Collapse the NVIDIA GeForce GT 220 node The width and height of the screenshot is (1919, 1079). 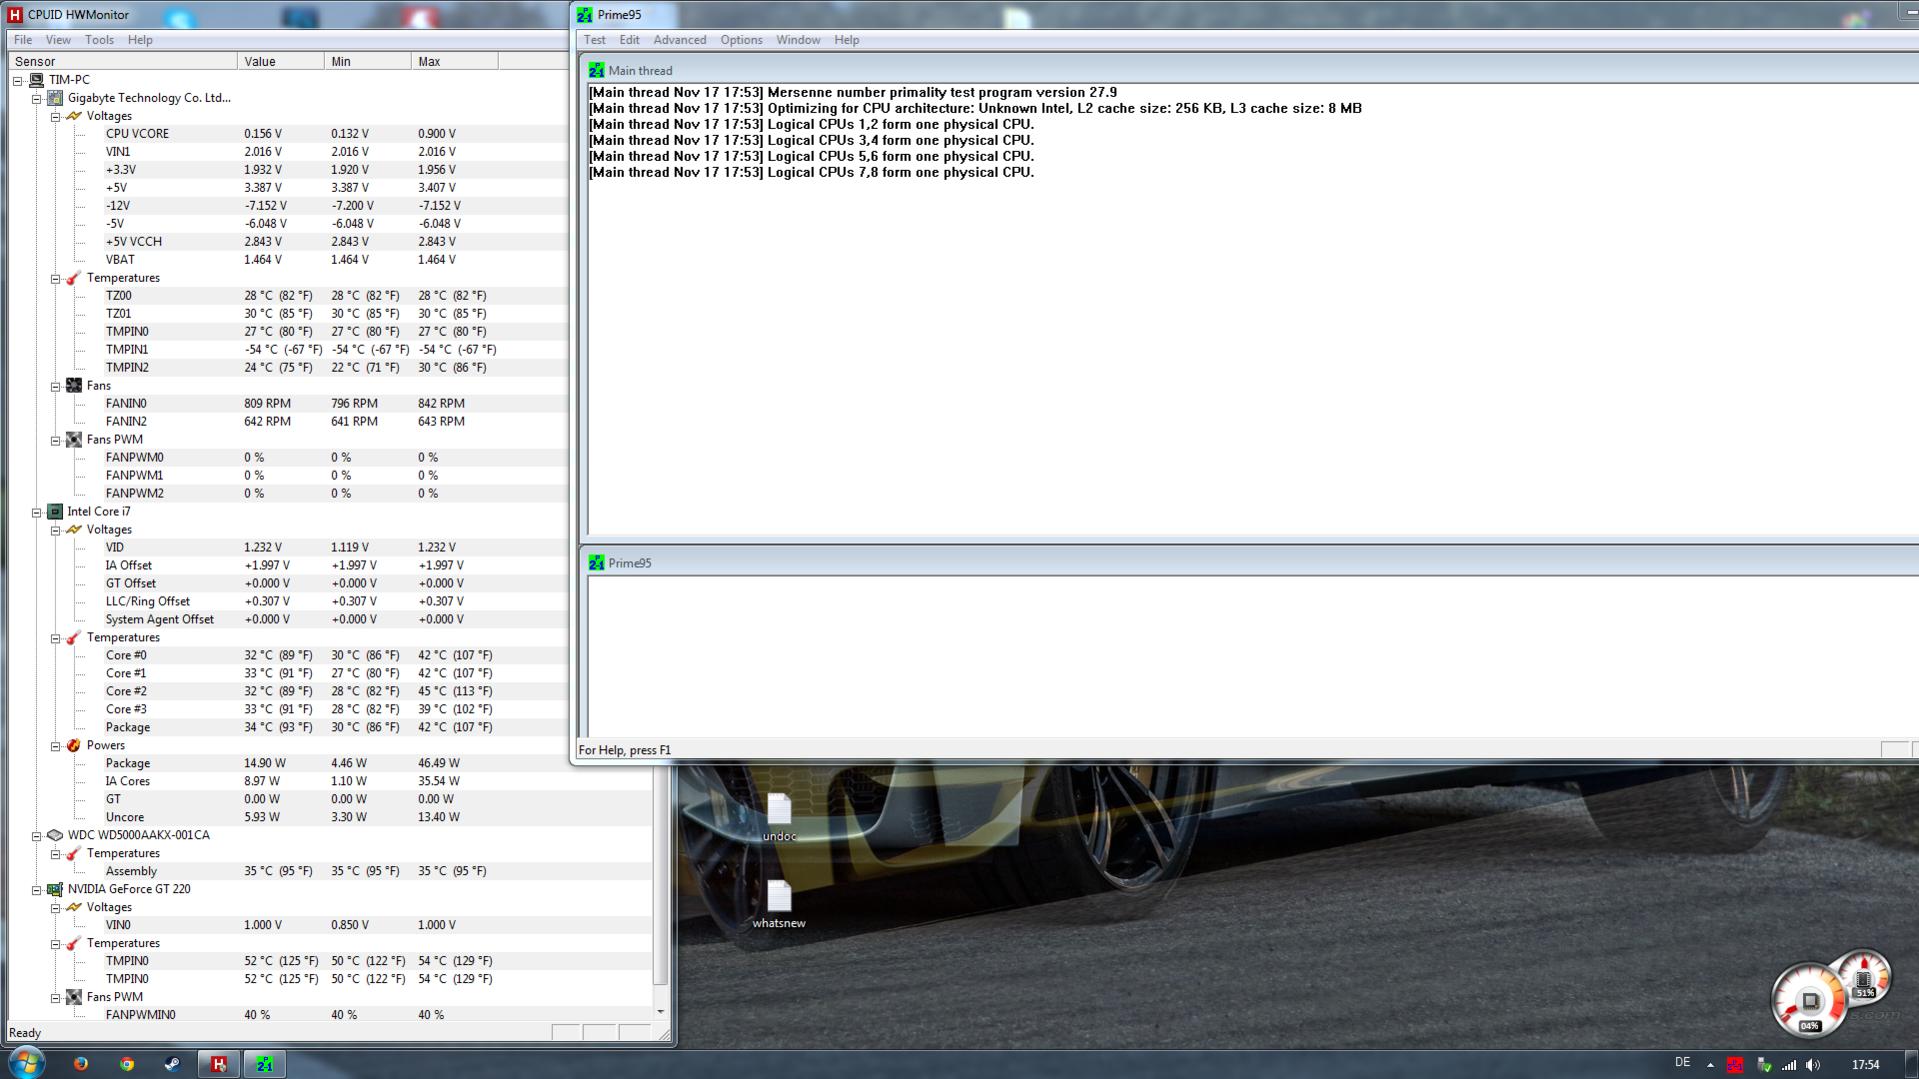pyautogui.click(x=37, y=890)
